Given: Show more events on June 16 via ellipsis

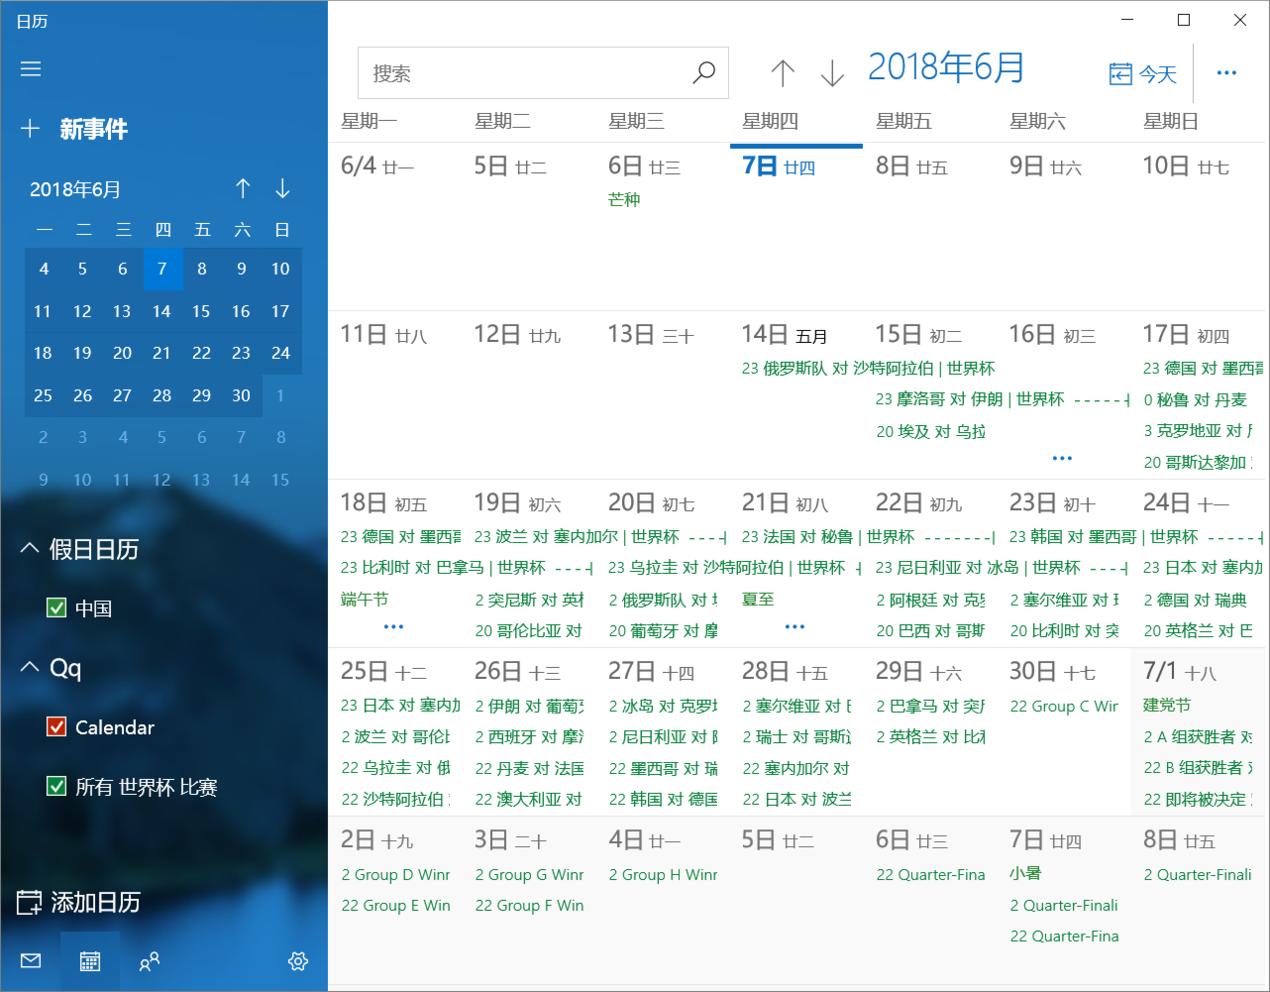Looking at the screenshot, I should click(x=1062, y=458).
